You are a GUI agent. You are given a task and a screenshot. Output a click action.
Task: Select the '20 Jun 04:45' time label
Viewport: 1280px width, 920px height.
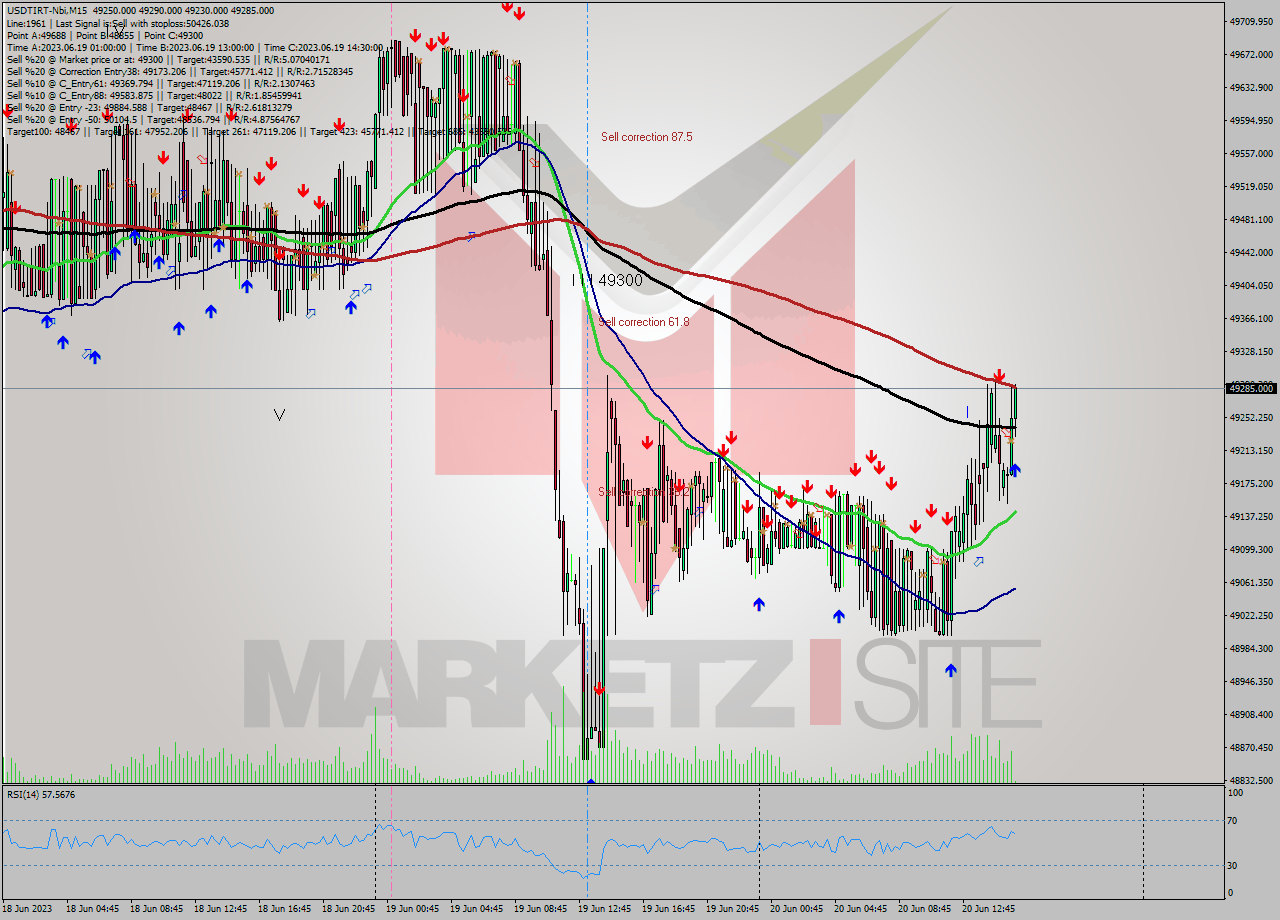[860, 909]
